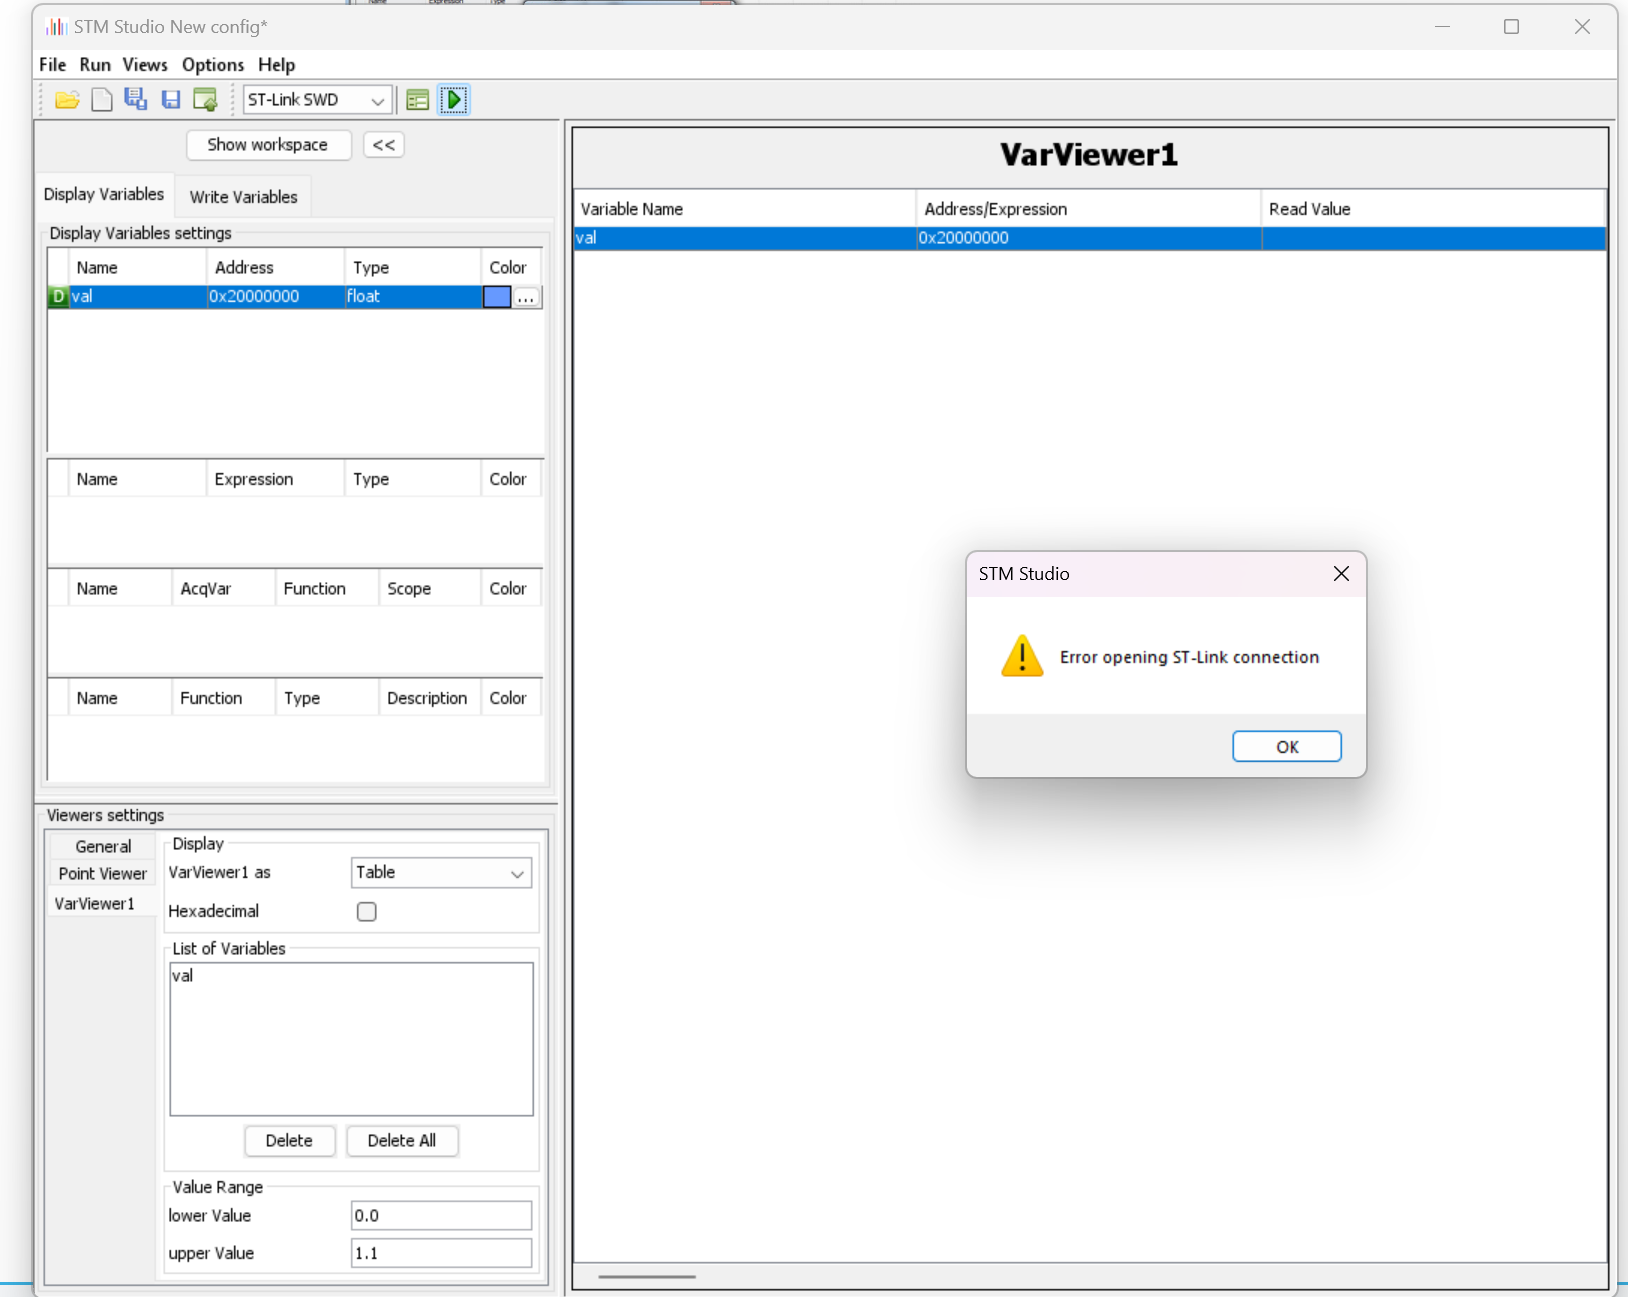Viewport: 1628px width, 1297px height.
Task: Open the Run menu
Action: tap(95, 64)
